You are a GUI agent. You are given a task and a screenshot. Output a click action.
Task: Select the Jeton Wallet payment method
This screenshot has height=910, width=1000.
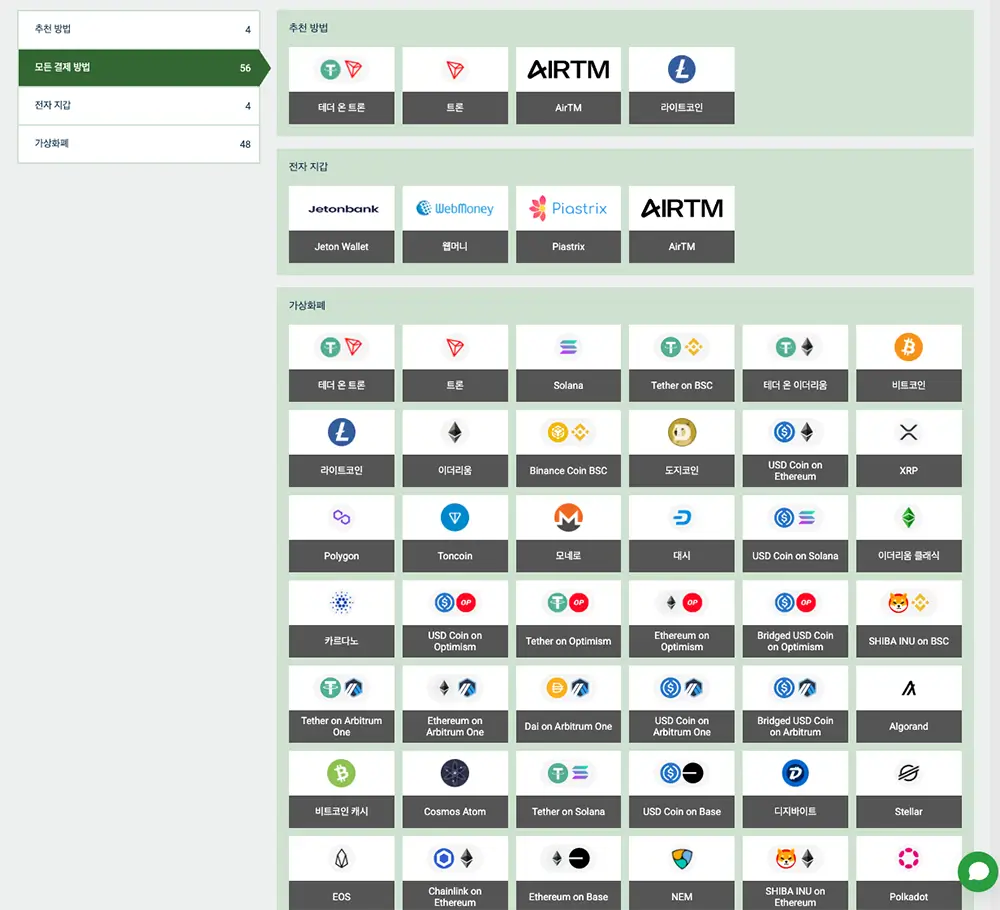pos(341,224)
